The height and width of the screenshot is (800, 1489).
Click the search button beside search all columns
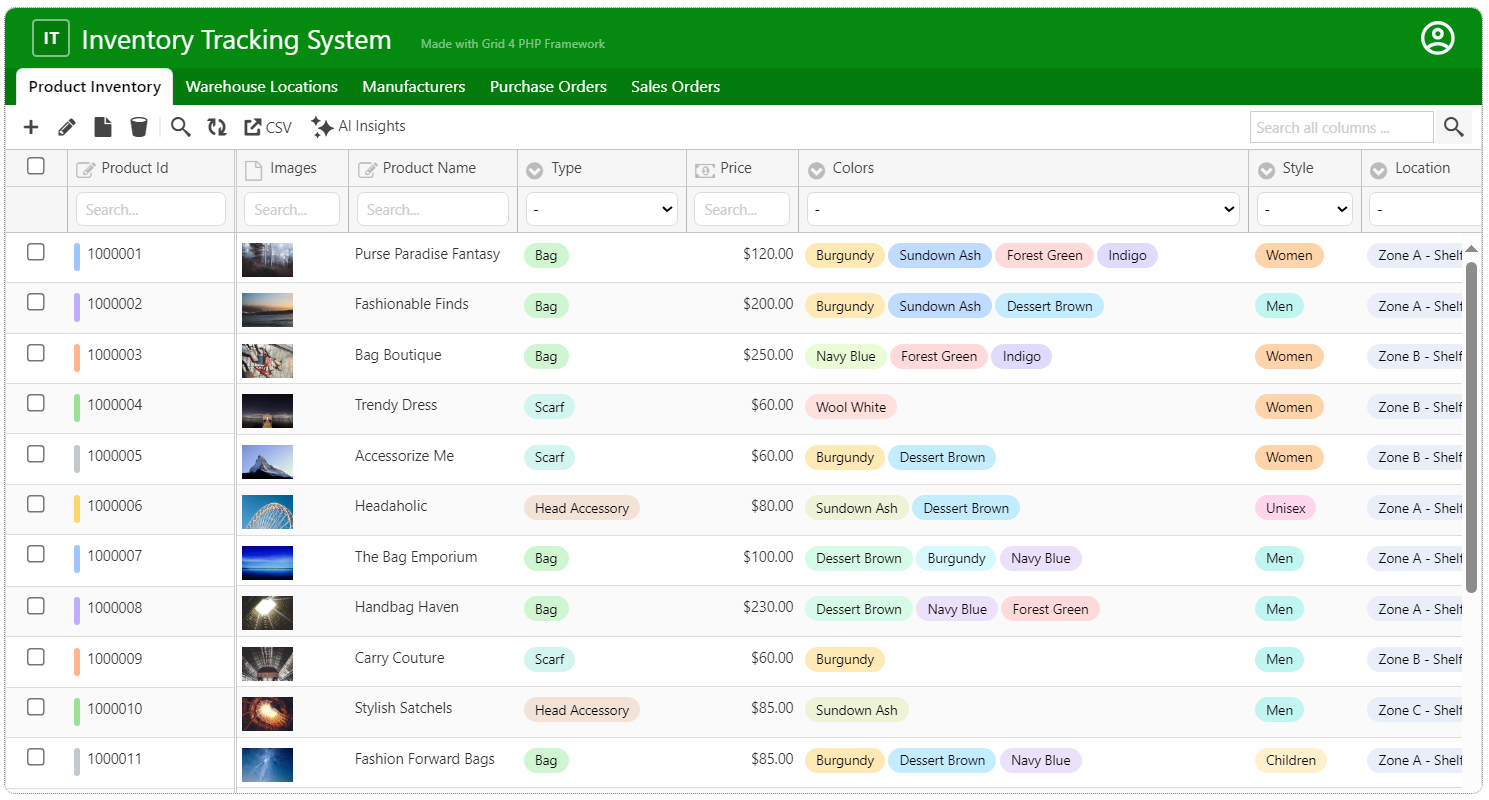(1454, 127)
